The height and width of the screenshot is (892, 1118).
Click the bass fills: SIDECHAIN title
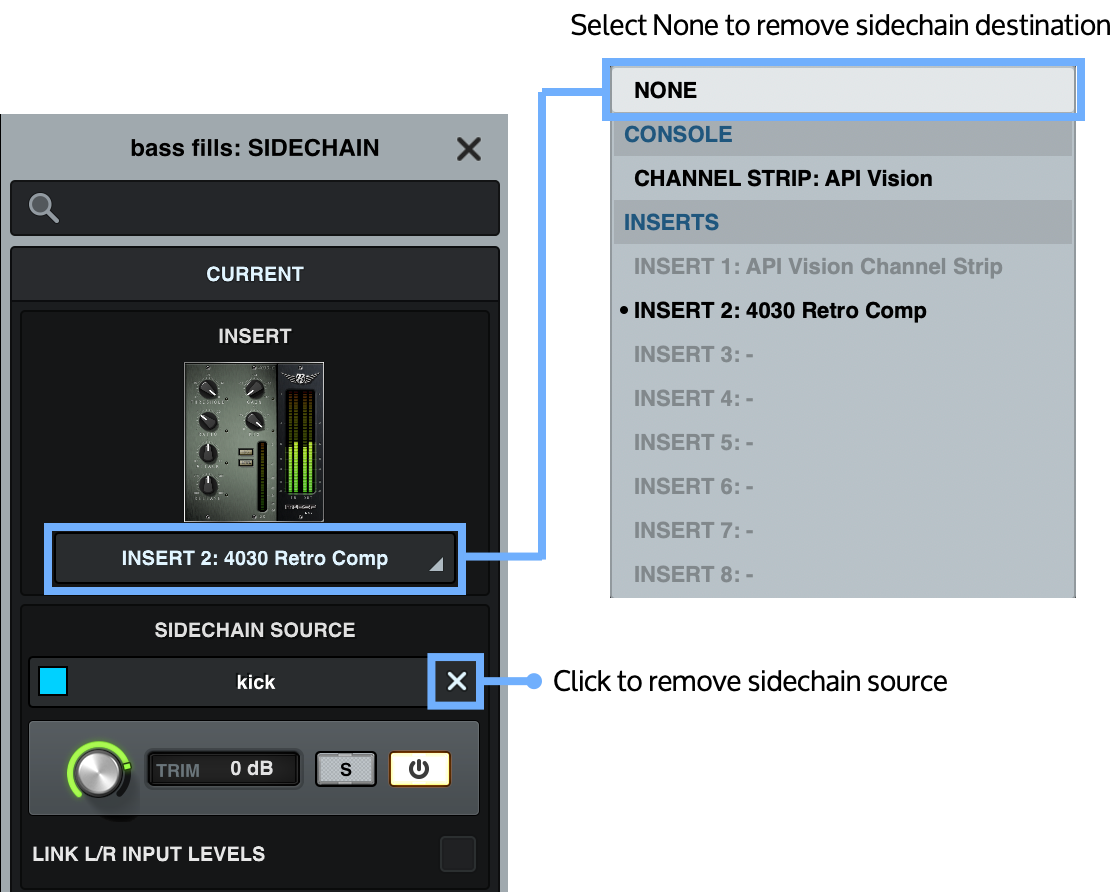click(x=255, y=148)
